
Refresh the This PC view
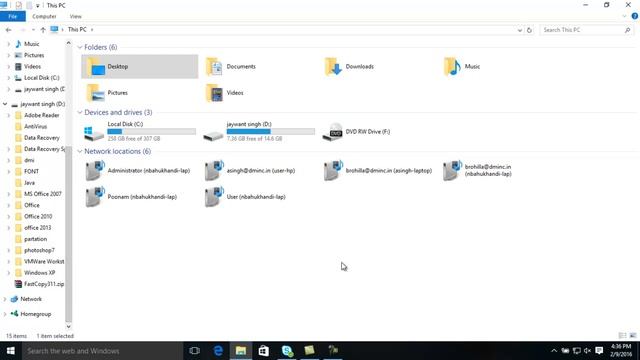529,30
